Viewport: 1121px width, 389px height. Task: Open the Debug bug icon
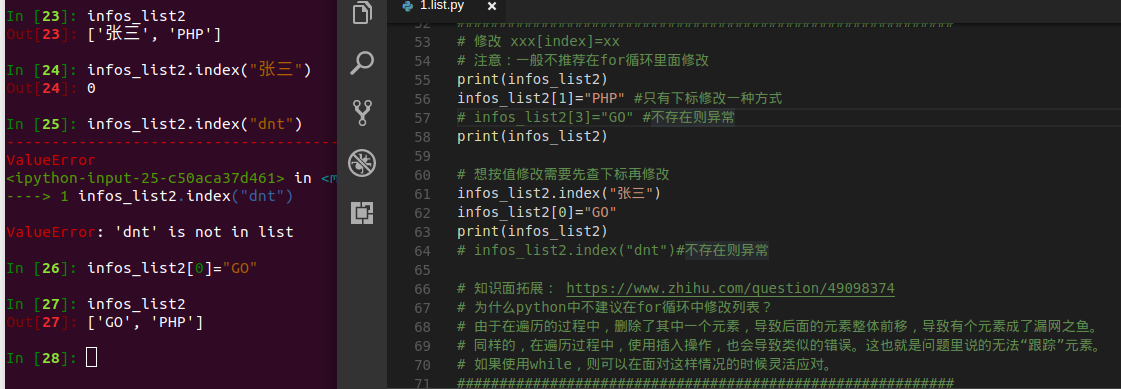point(362,163)
